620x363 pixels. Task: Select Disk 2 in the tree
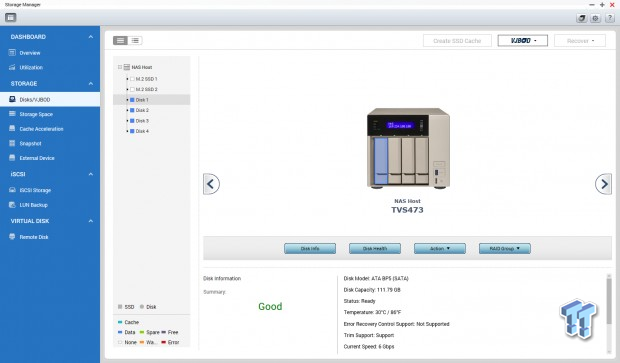point(142,110)
